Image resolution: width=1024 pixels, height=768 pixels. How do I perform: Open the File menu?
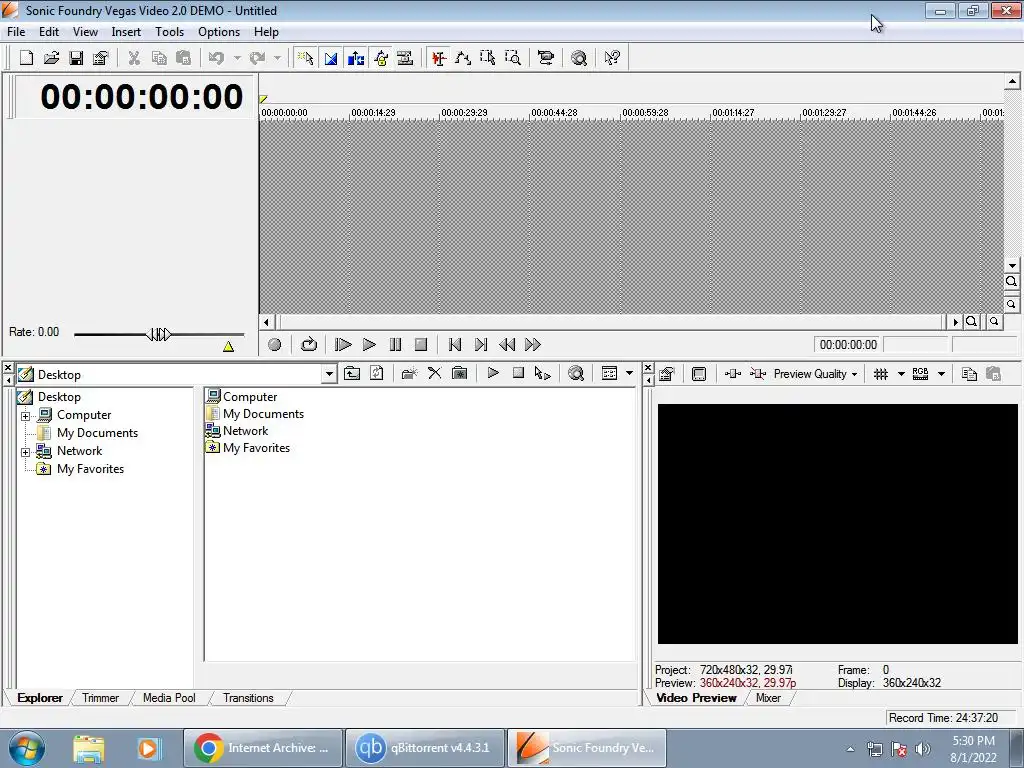pyautogui.click(x=16, y=32)
